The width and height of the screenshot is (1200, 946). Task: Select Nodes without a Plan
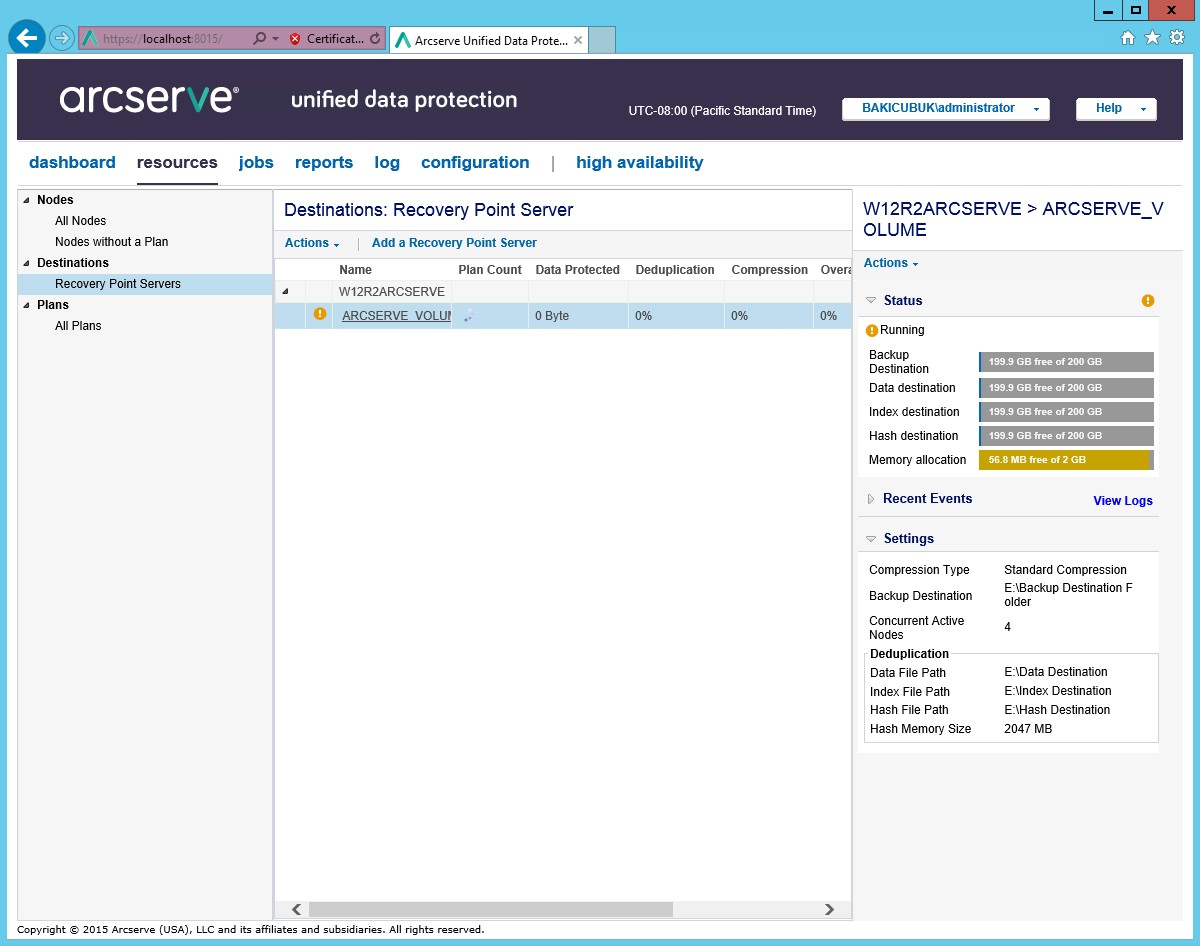tap(112, 242)
